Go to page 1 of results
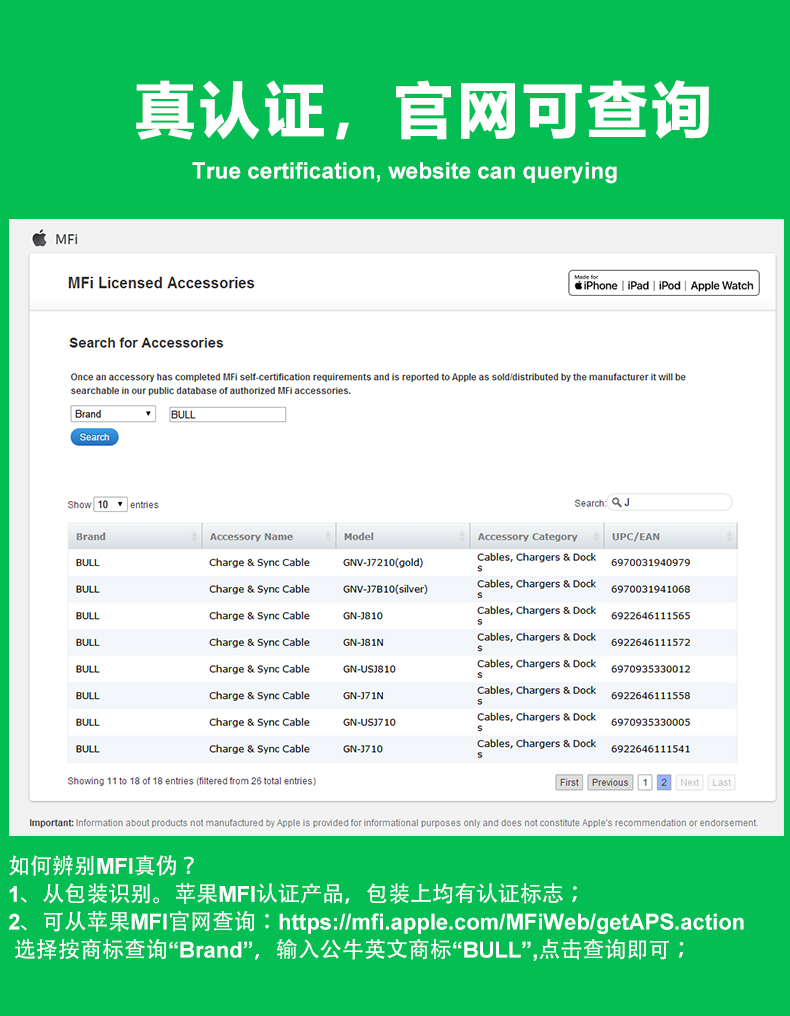790x1016 pixels. pos(645,782)
